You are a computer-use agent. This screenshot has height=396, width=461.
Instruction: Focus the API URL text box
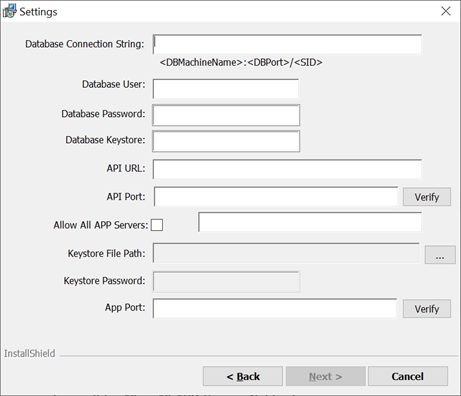coord(287,169)
